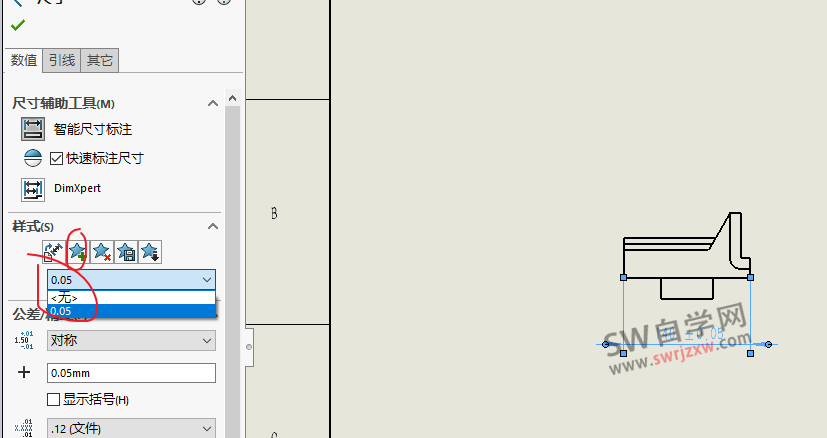Click the left arrow handle of dimension
Screen dimensions: 827x438
click(x=605, y=345)
